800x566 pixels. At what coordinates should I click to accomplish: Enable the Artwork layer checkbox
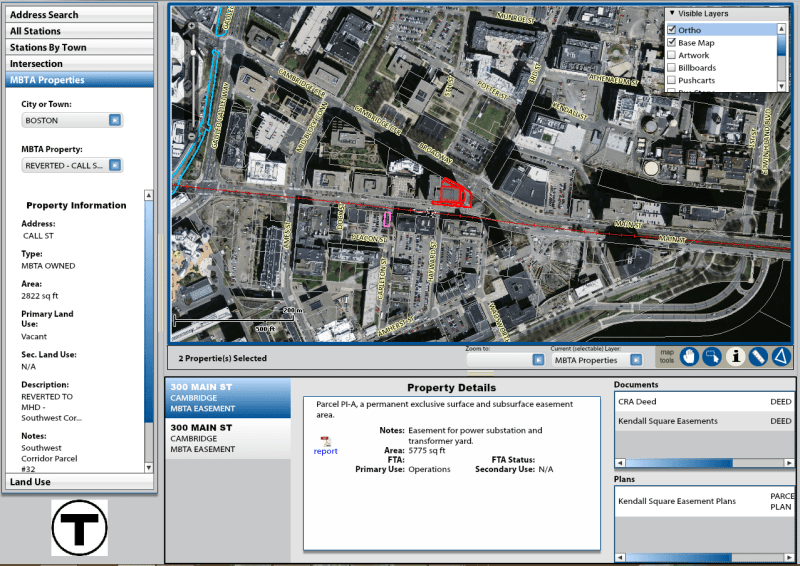672,55
